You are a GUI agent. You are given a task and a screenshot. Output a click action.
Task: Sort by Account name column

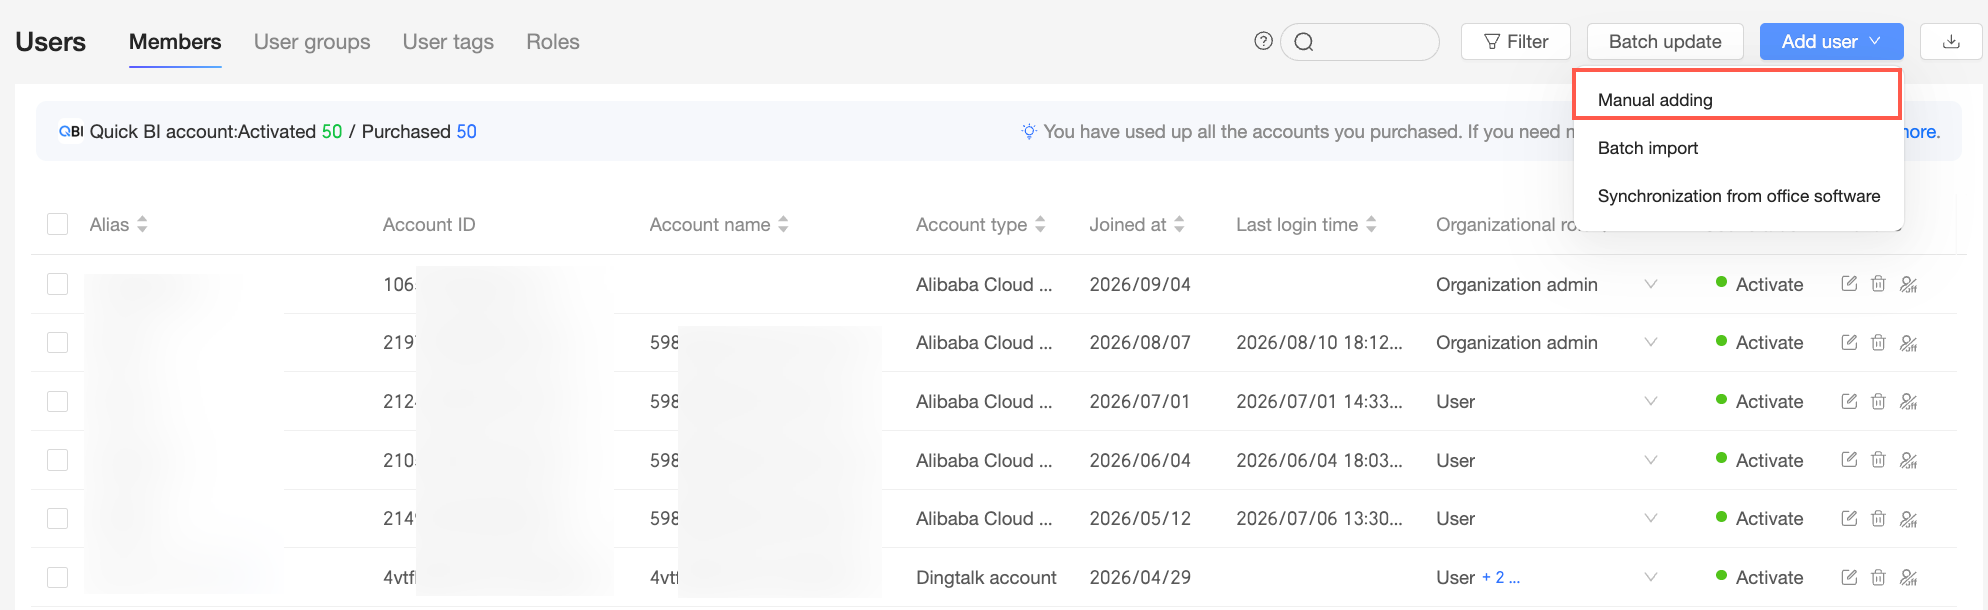click(783, 224)
